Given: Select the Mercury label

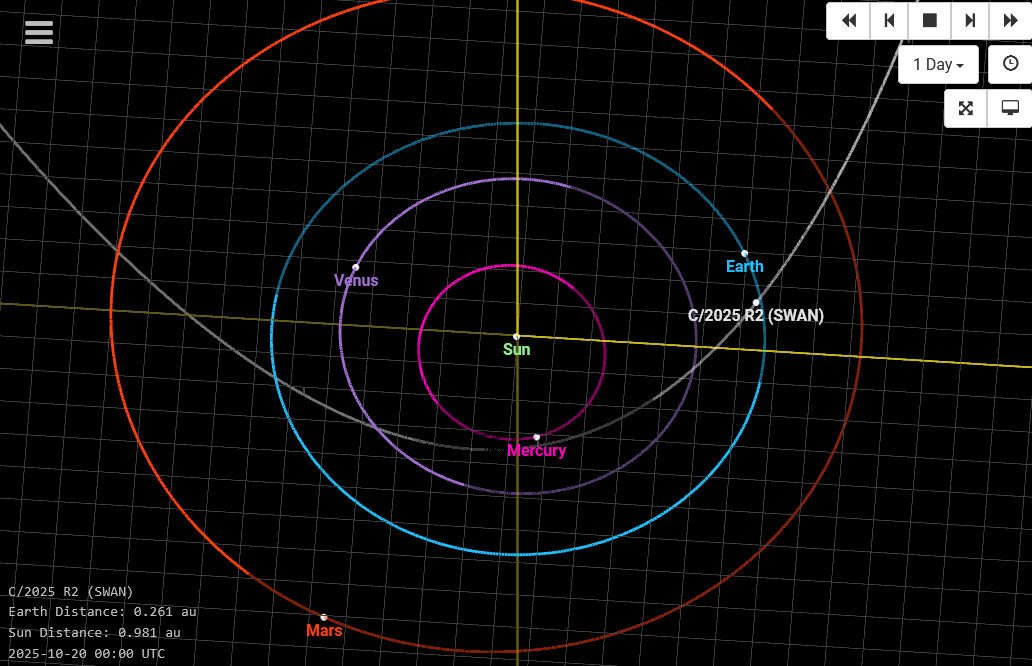Looking at the screenshot, I should point(536,451).
